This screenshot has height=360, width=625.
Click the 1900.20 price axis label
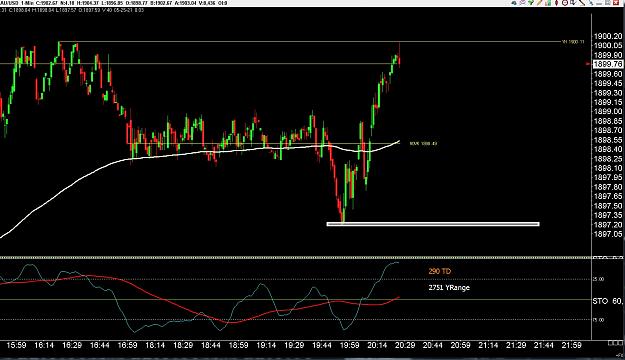pyautogui.click(x=608, y=36)
